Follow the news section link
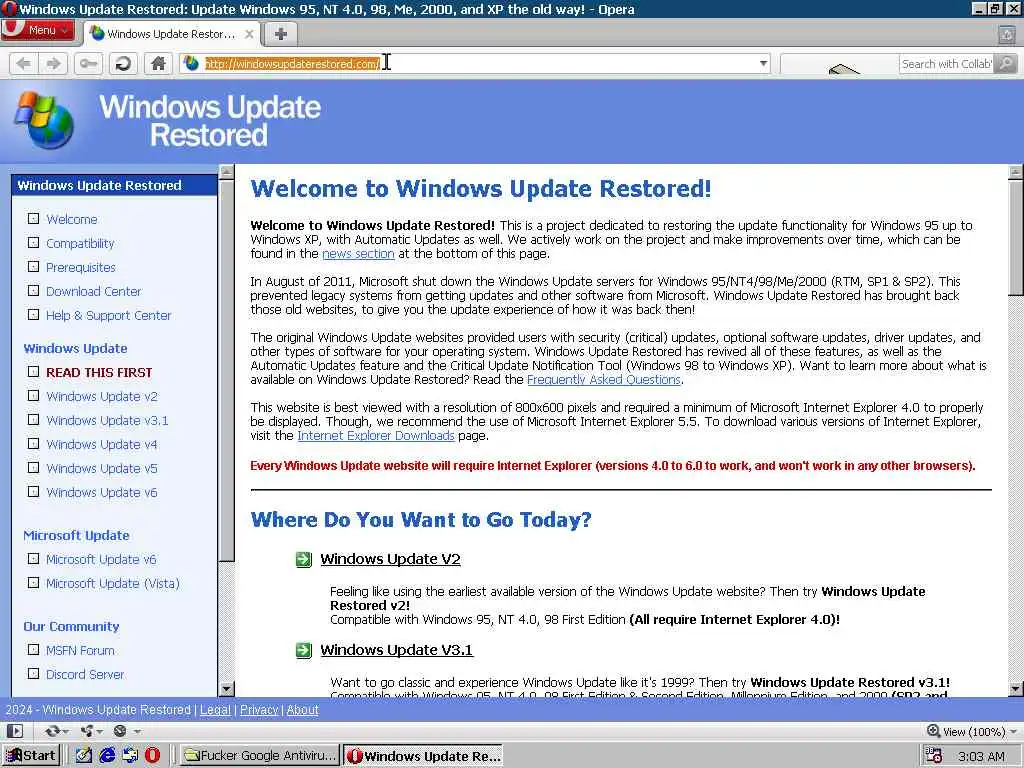Viewport: 1024px width, 768px height. tap(358, 254)
